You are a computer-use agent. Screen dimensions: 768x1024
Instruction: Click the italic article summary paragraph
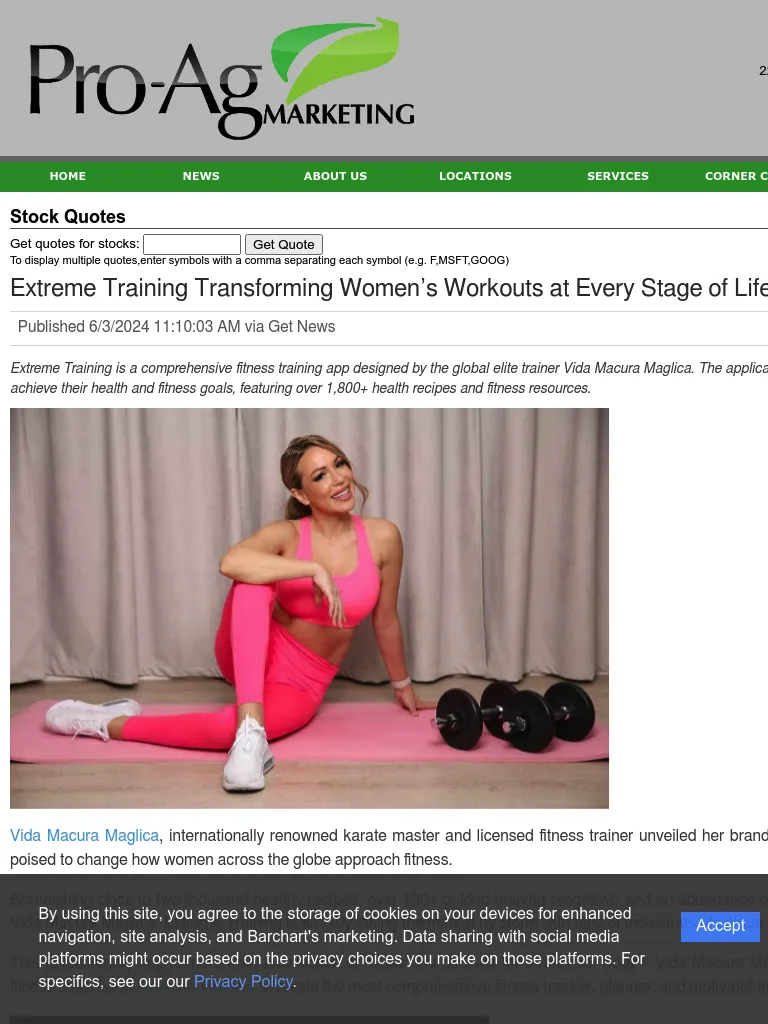[389, 377]
